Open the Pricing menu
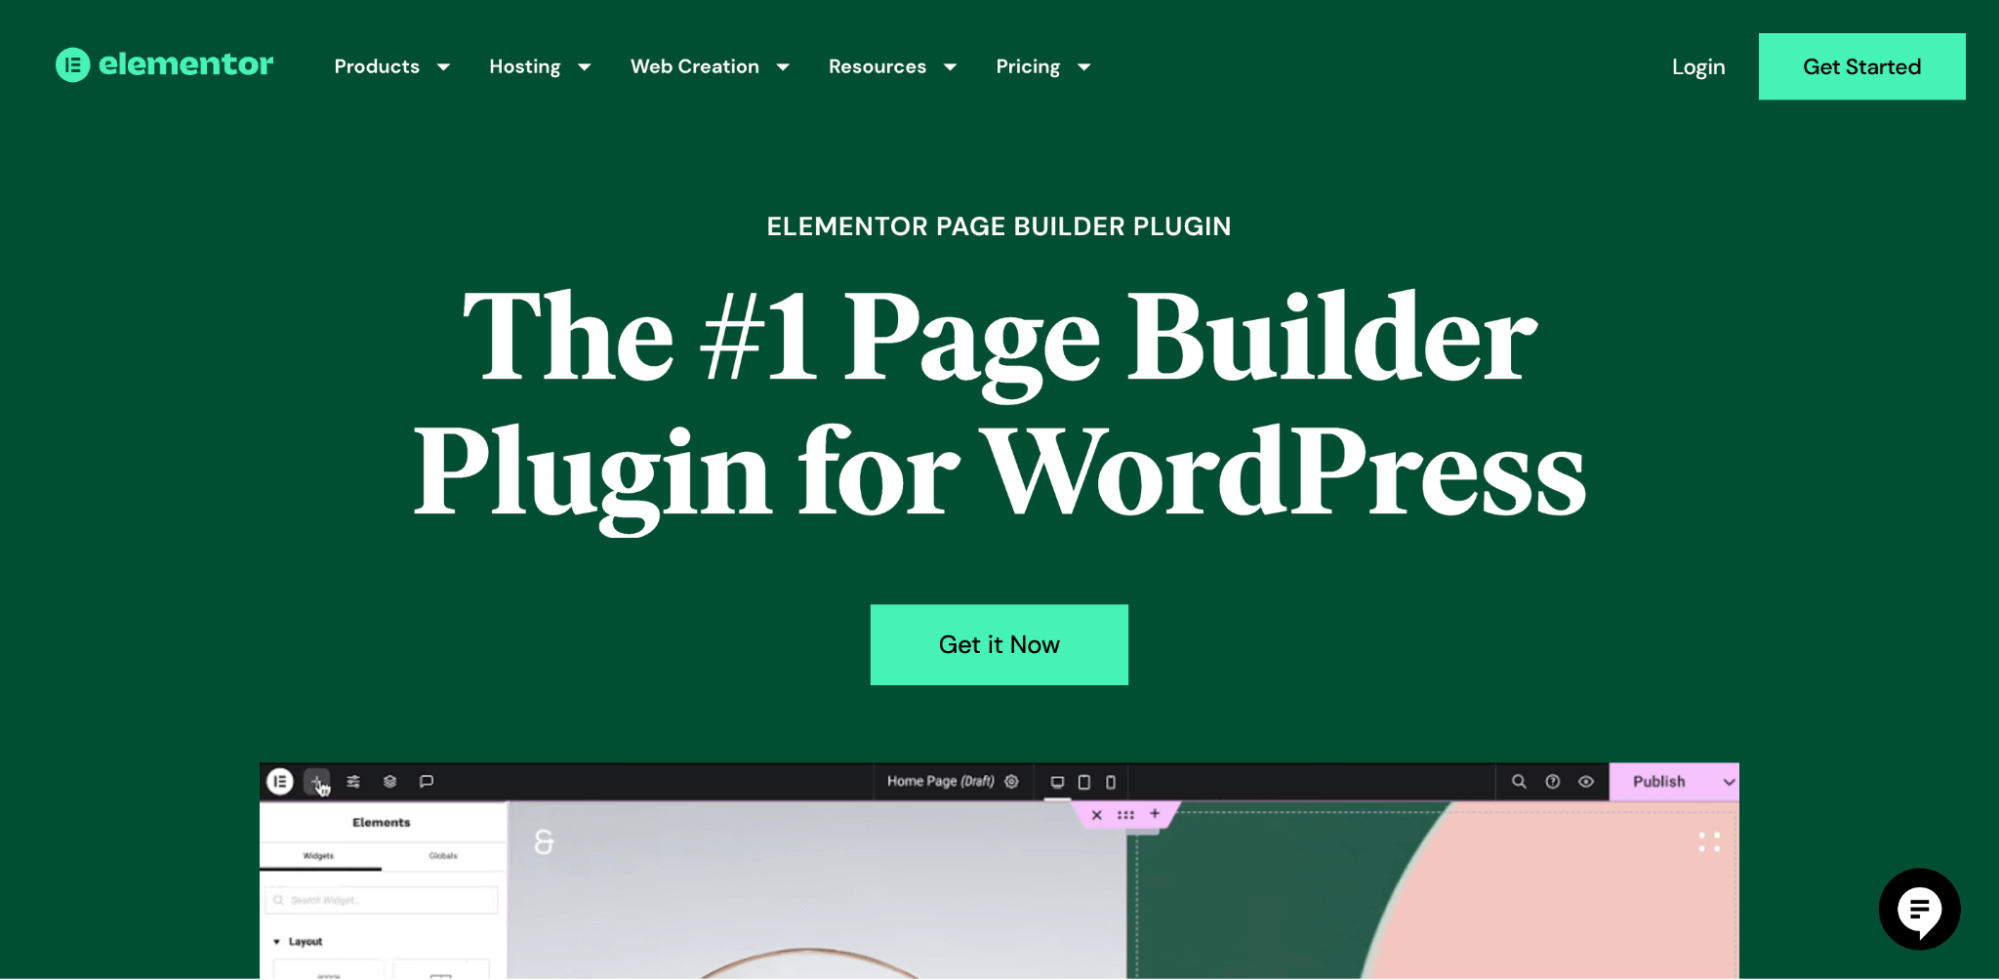The height and width of the screenshot is (980, 1999). (x=1028, y=67)
